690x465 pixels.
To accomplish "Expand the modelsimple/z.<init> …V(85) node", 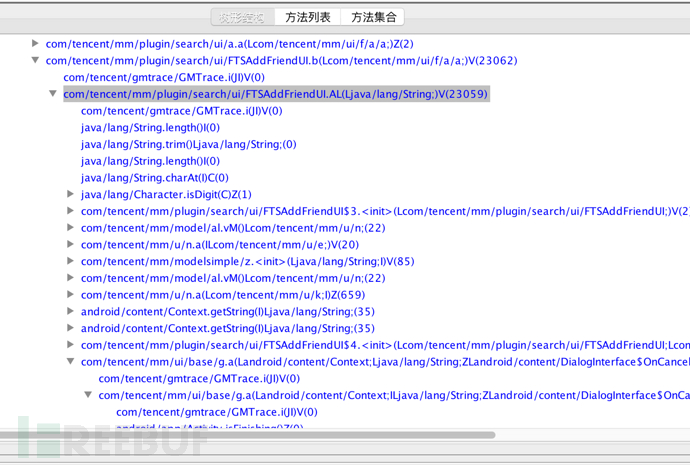I will (x=70, y=261).
